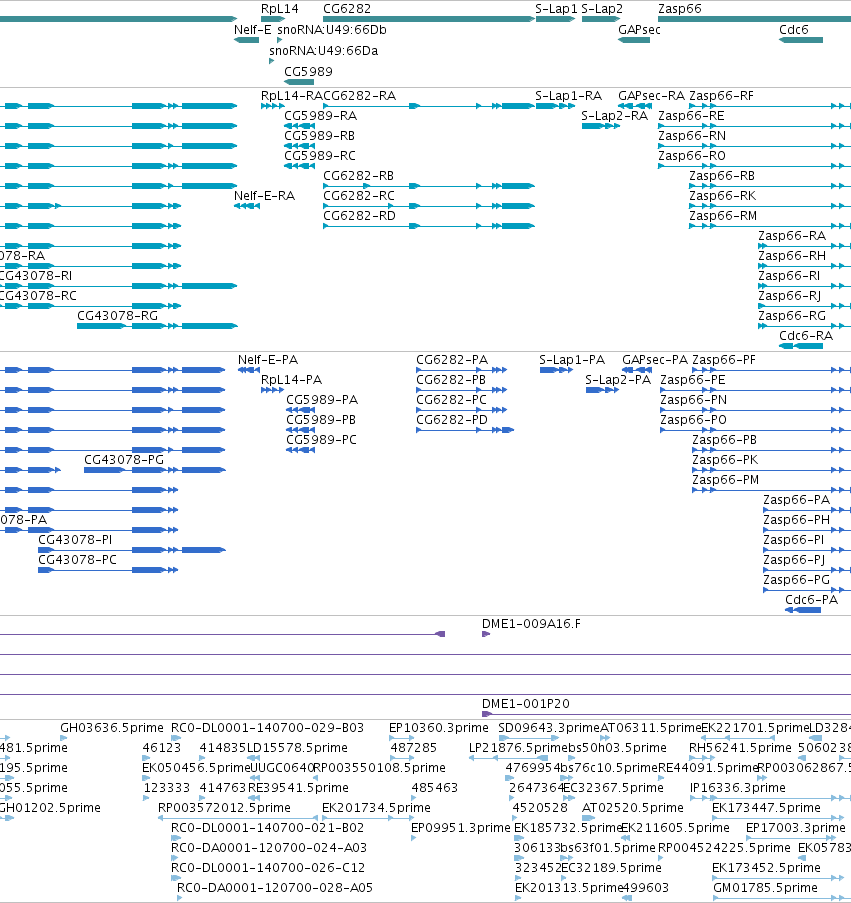Click the CG5989-RB transcript label

(320, 136)
